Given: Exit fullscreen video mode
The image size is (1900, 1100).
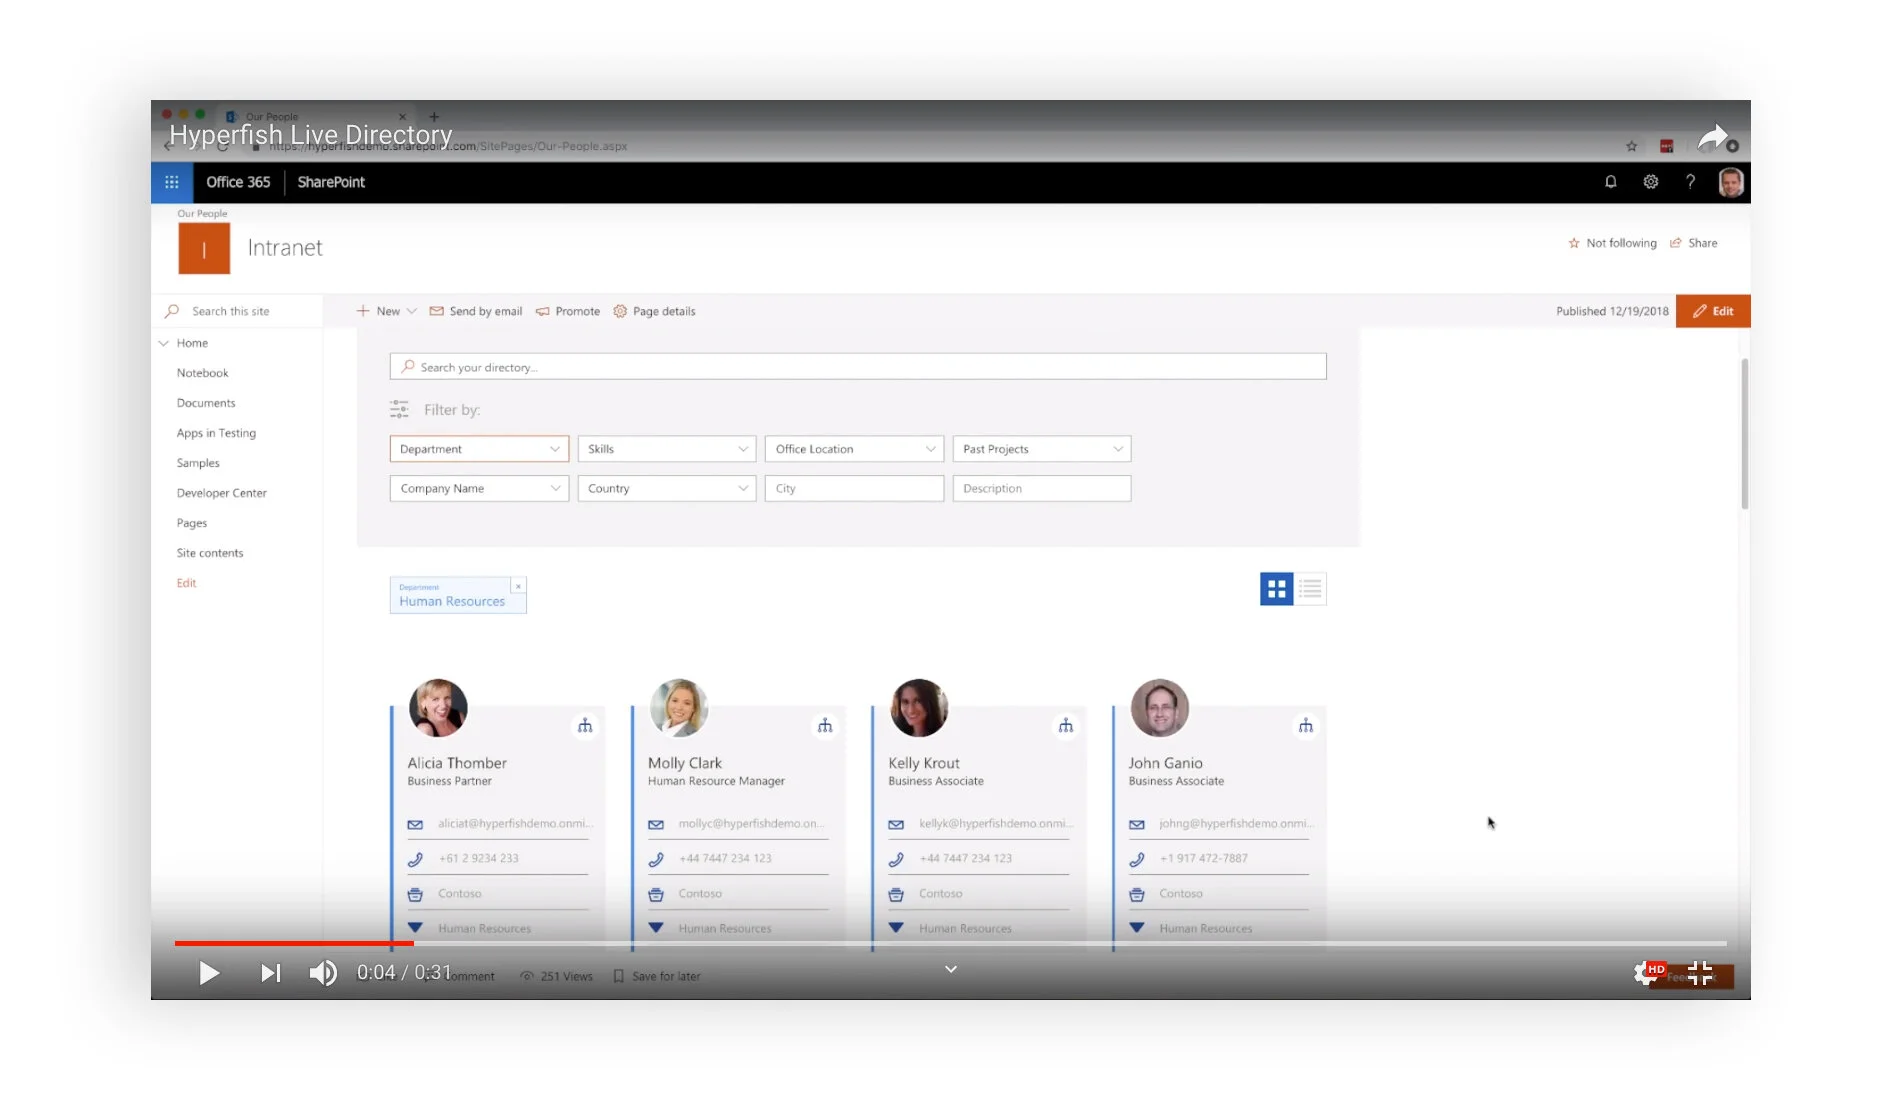Looking at the screenshot, I should 1700,973.
